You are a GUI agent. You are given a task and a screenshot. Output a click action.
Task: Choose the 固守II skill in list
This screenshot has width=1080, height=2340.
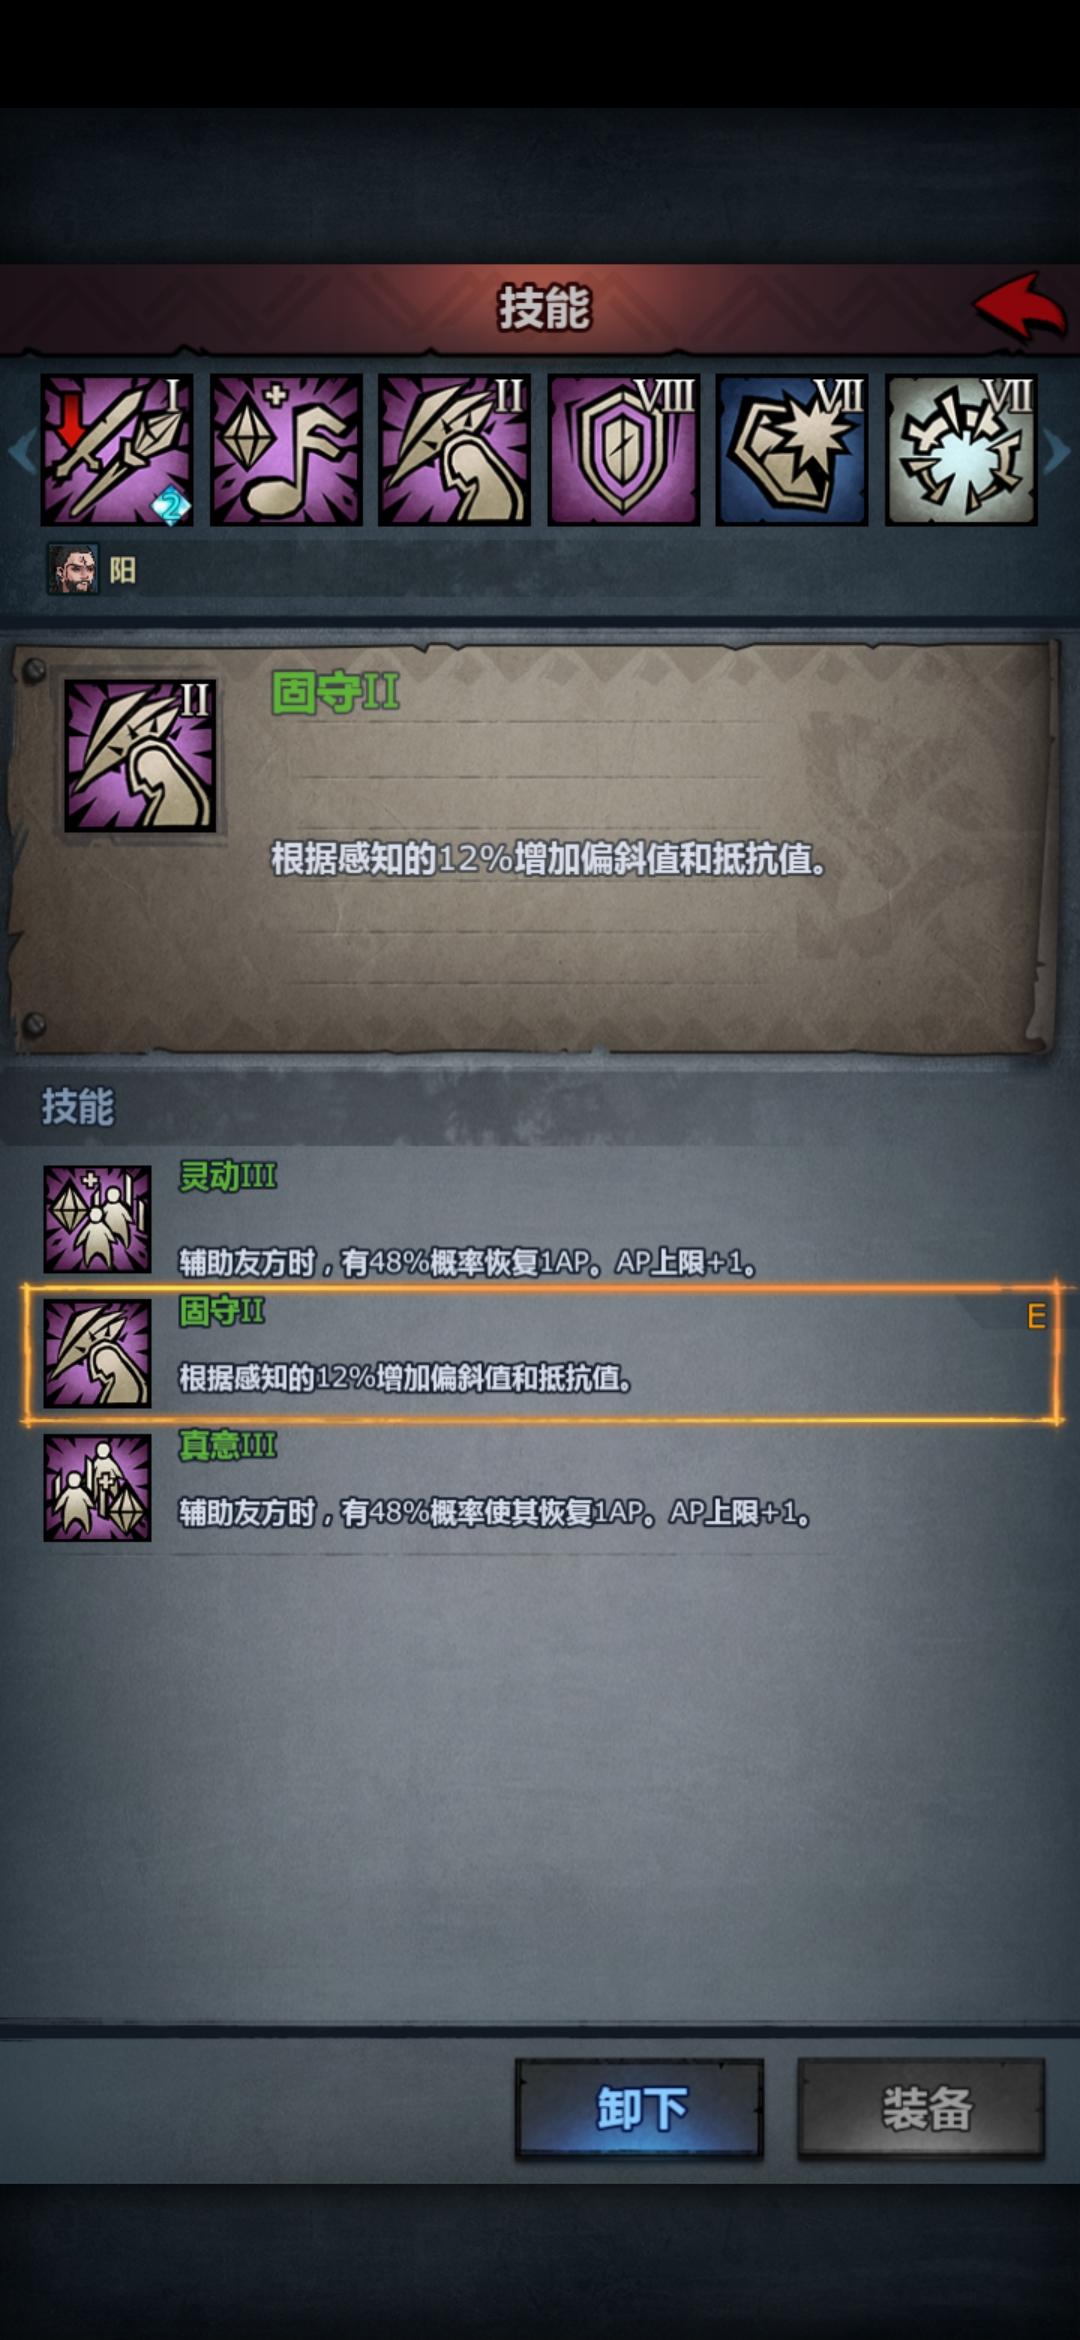540,1353
